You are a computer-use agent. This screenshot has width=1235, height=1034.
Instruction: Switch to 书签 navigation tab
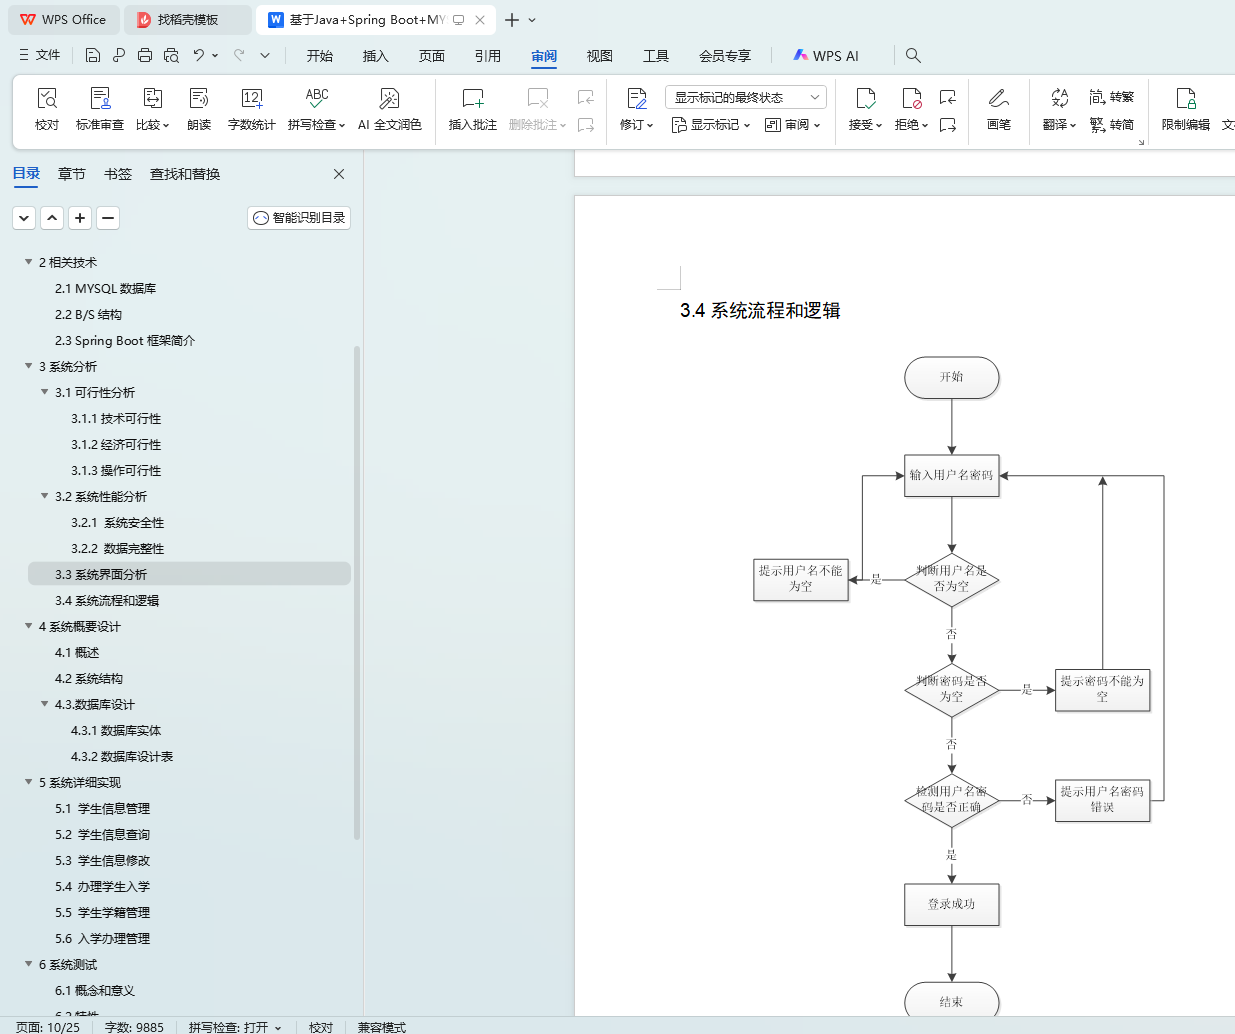[x=118, y=174]
